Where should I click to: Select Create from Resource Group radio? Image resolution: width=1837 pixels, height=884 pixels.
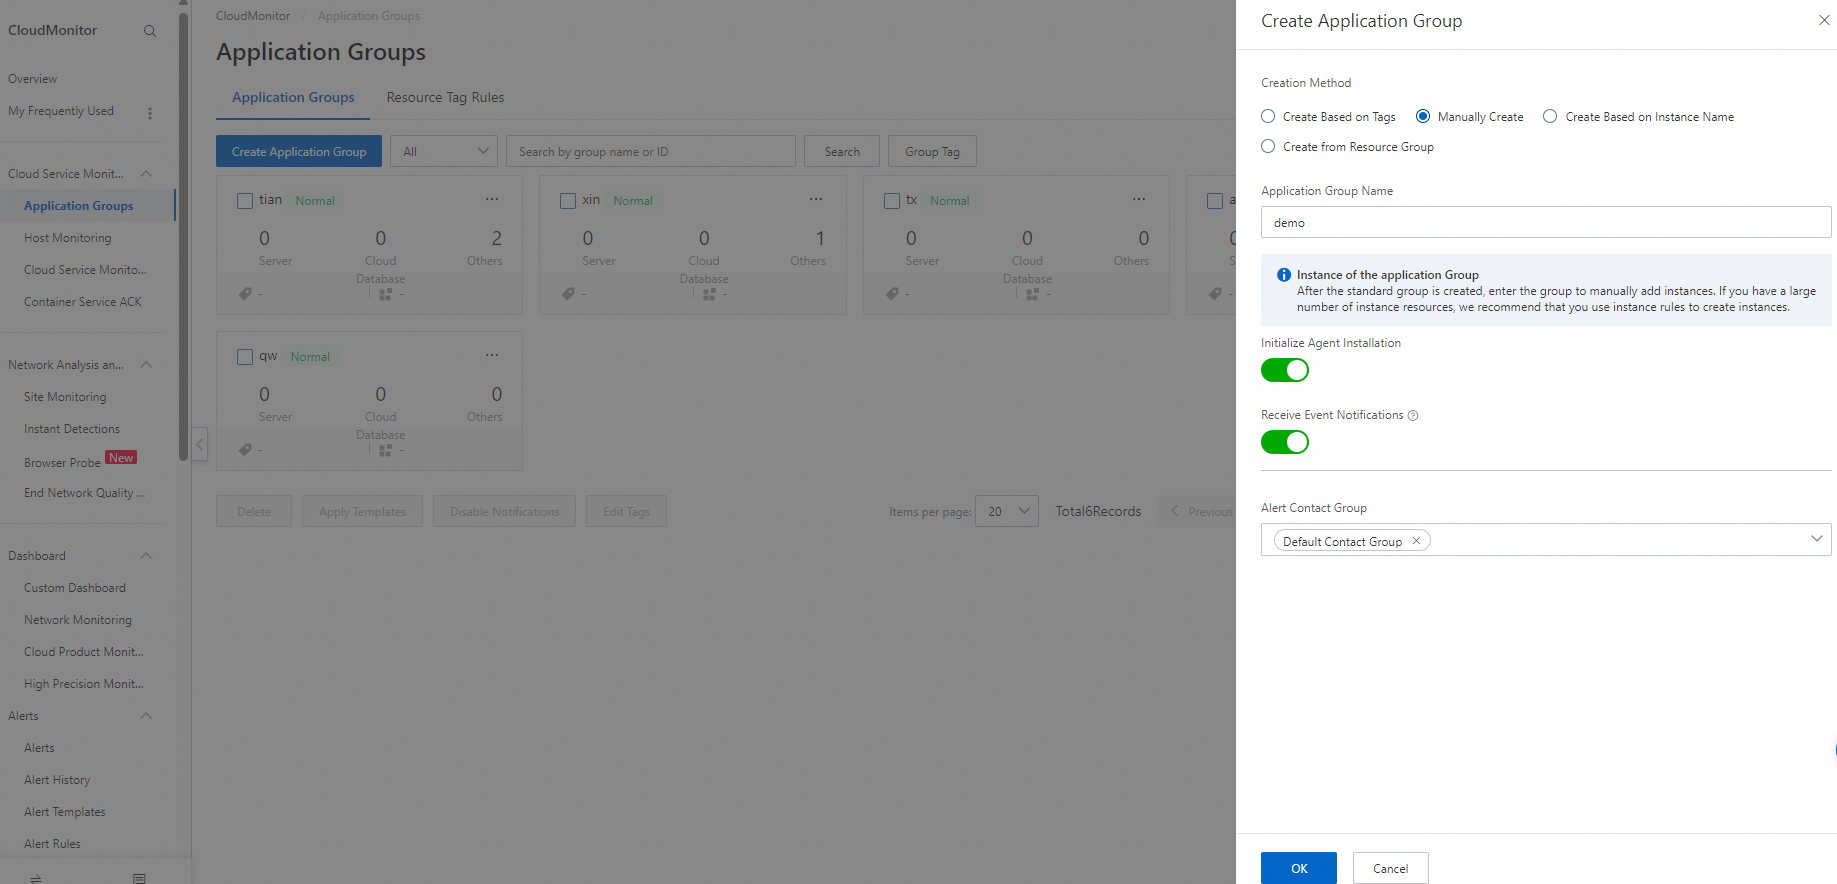(x=1268, y=146)
